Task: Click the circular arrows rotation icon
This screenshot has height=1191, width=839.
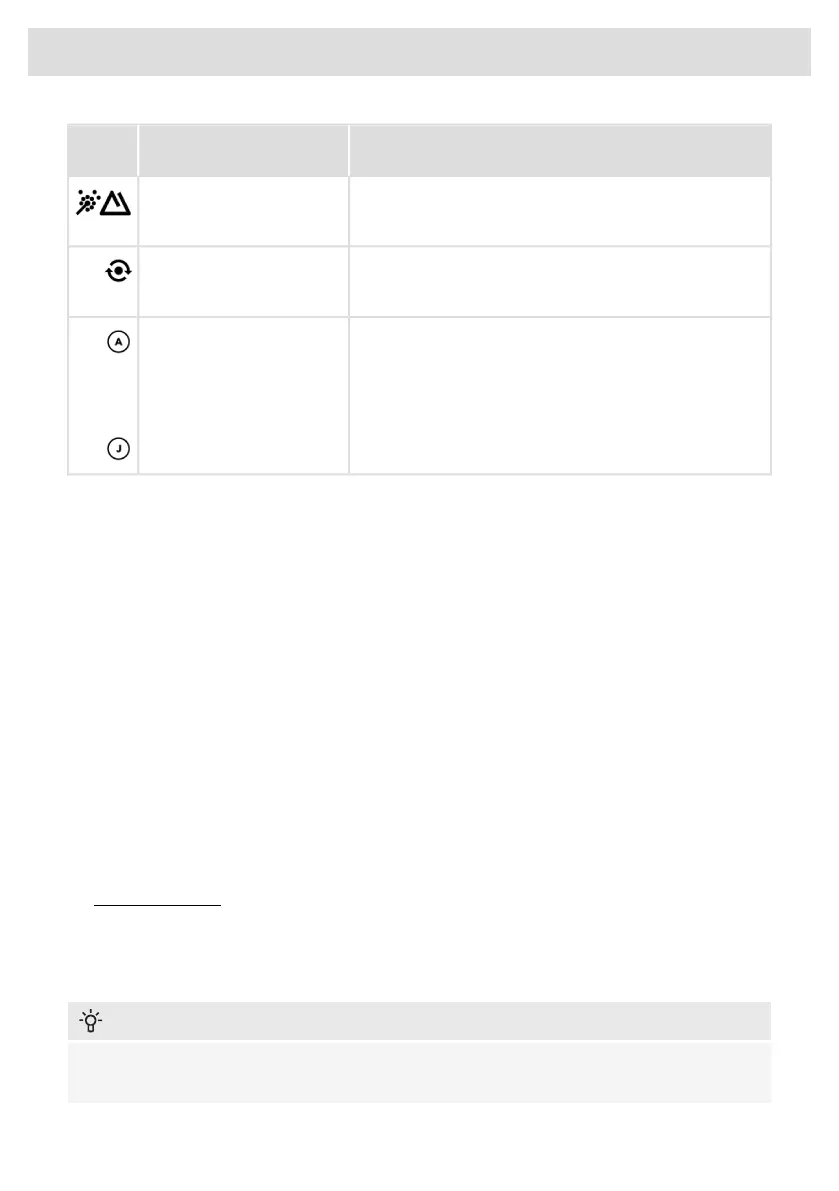Action: pos(119,272)
